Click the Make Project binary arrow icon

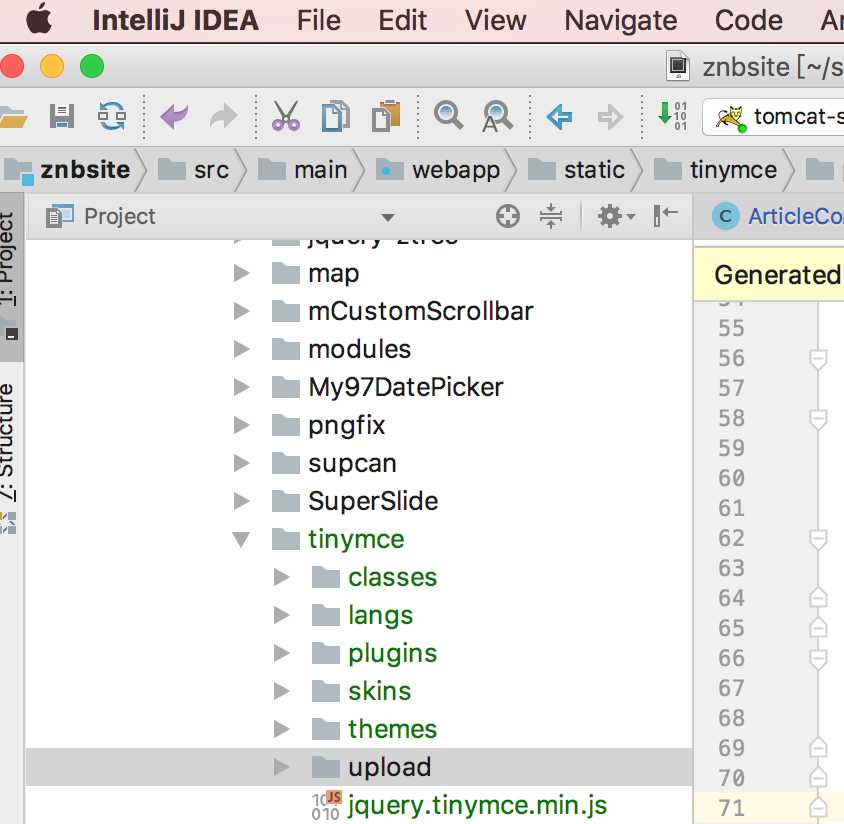pos(672,116)
